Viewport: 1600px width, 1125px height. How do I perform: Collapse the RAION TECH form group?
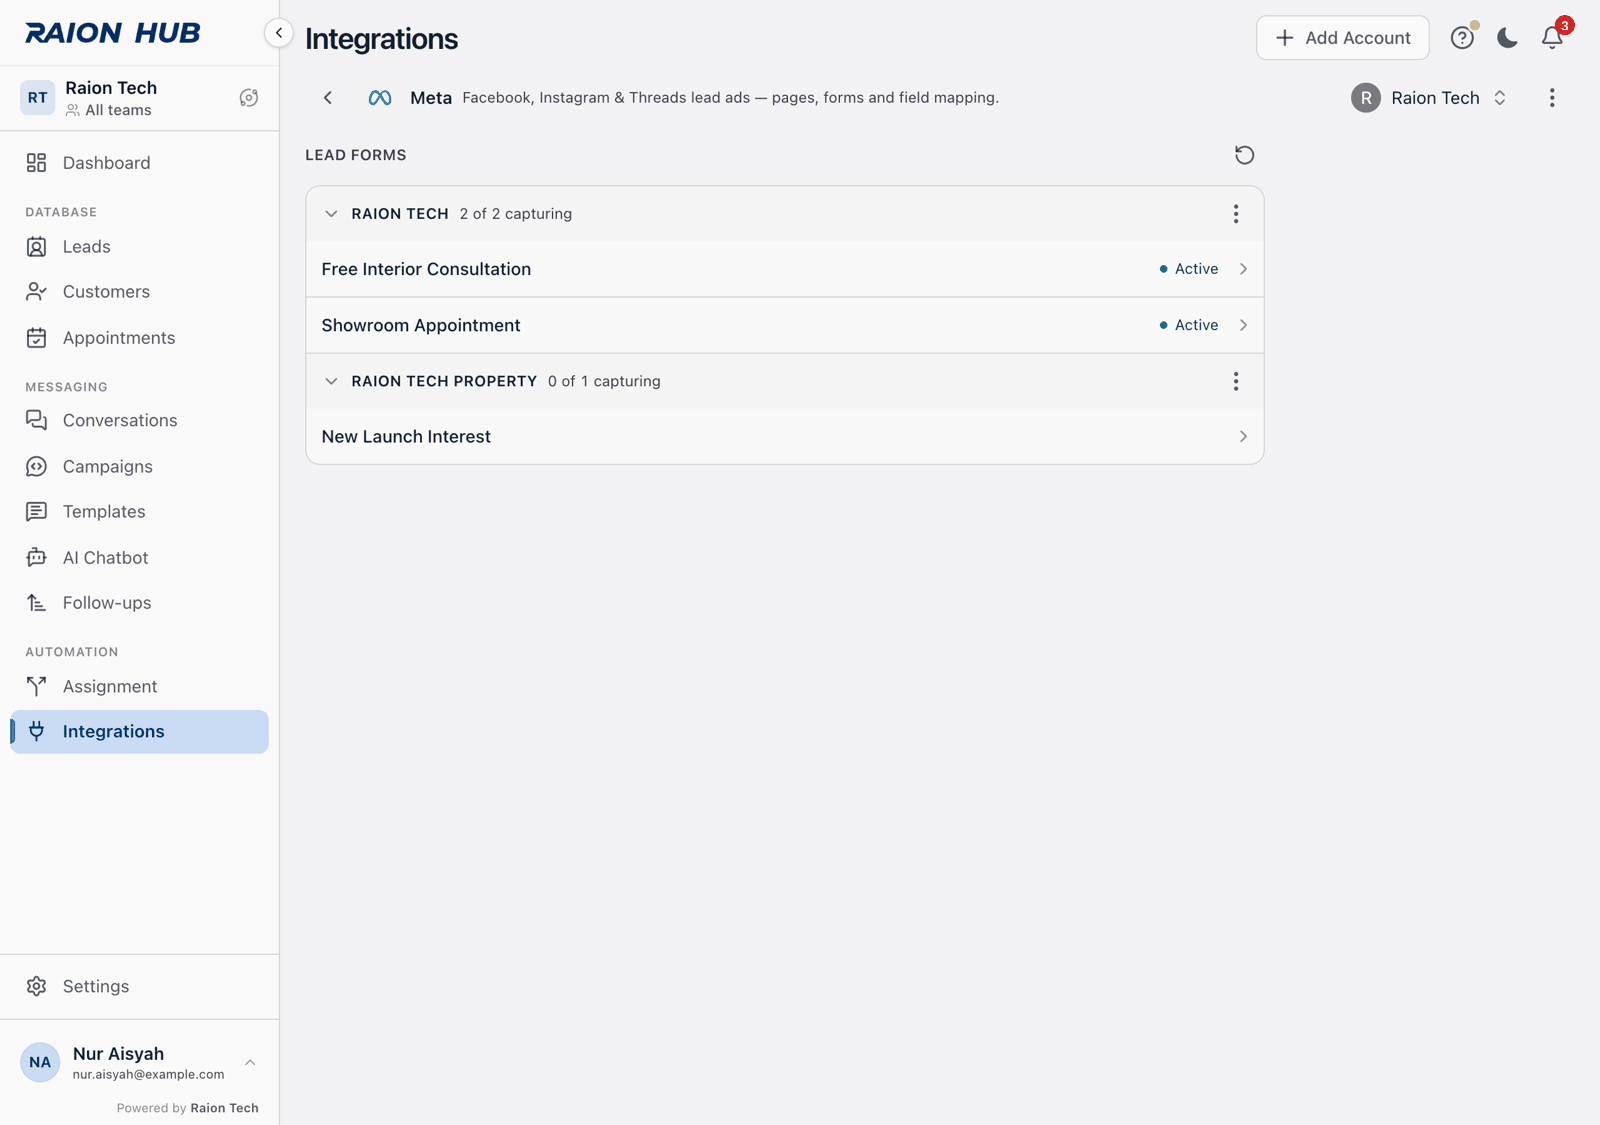(x=331, y=214)
